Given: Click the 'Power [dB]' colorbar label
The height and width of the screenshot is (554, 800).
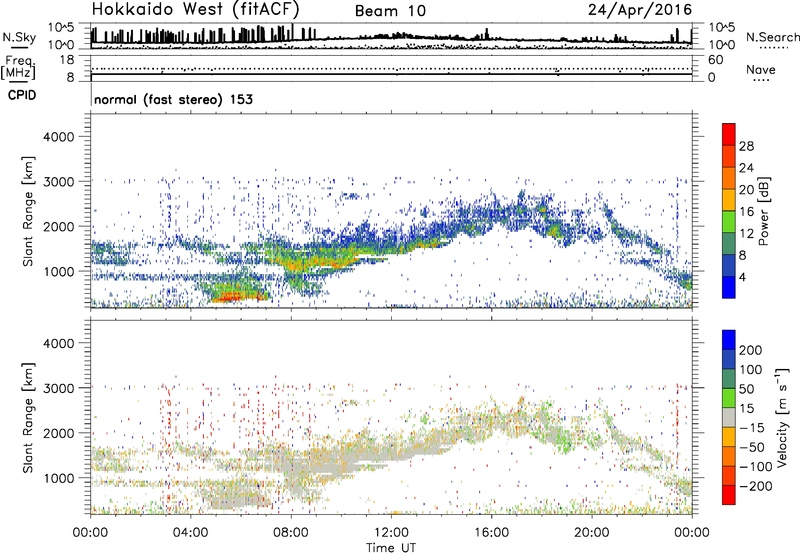Looking at the screenshot, I should coord(764,211).
